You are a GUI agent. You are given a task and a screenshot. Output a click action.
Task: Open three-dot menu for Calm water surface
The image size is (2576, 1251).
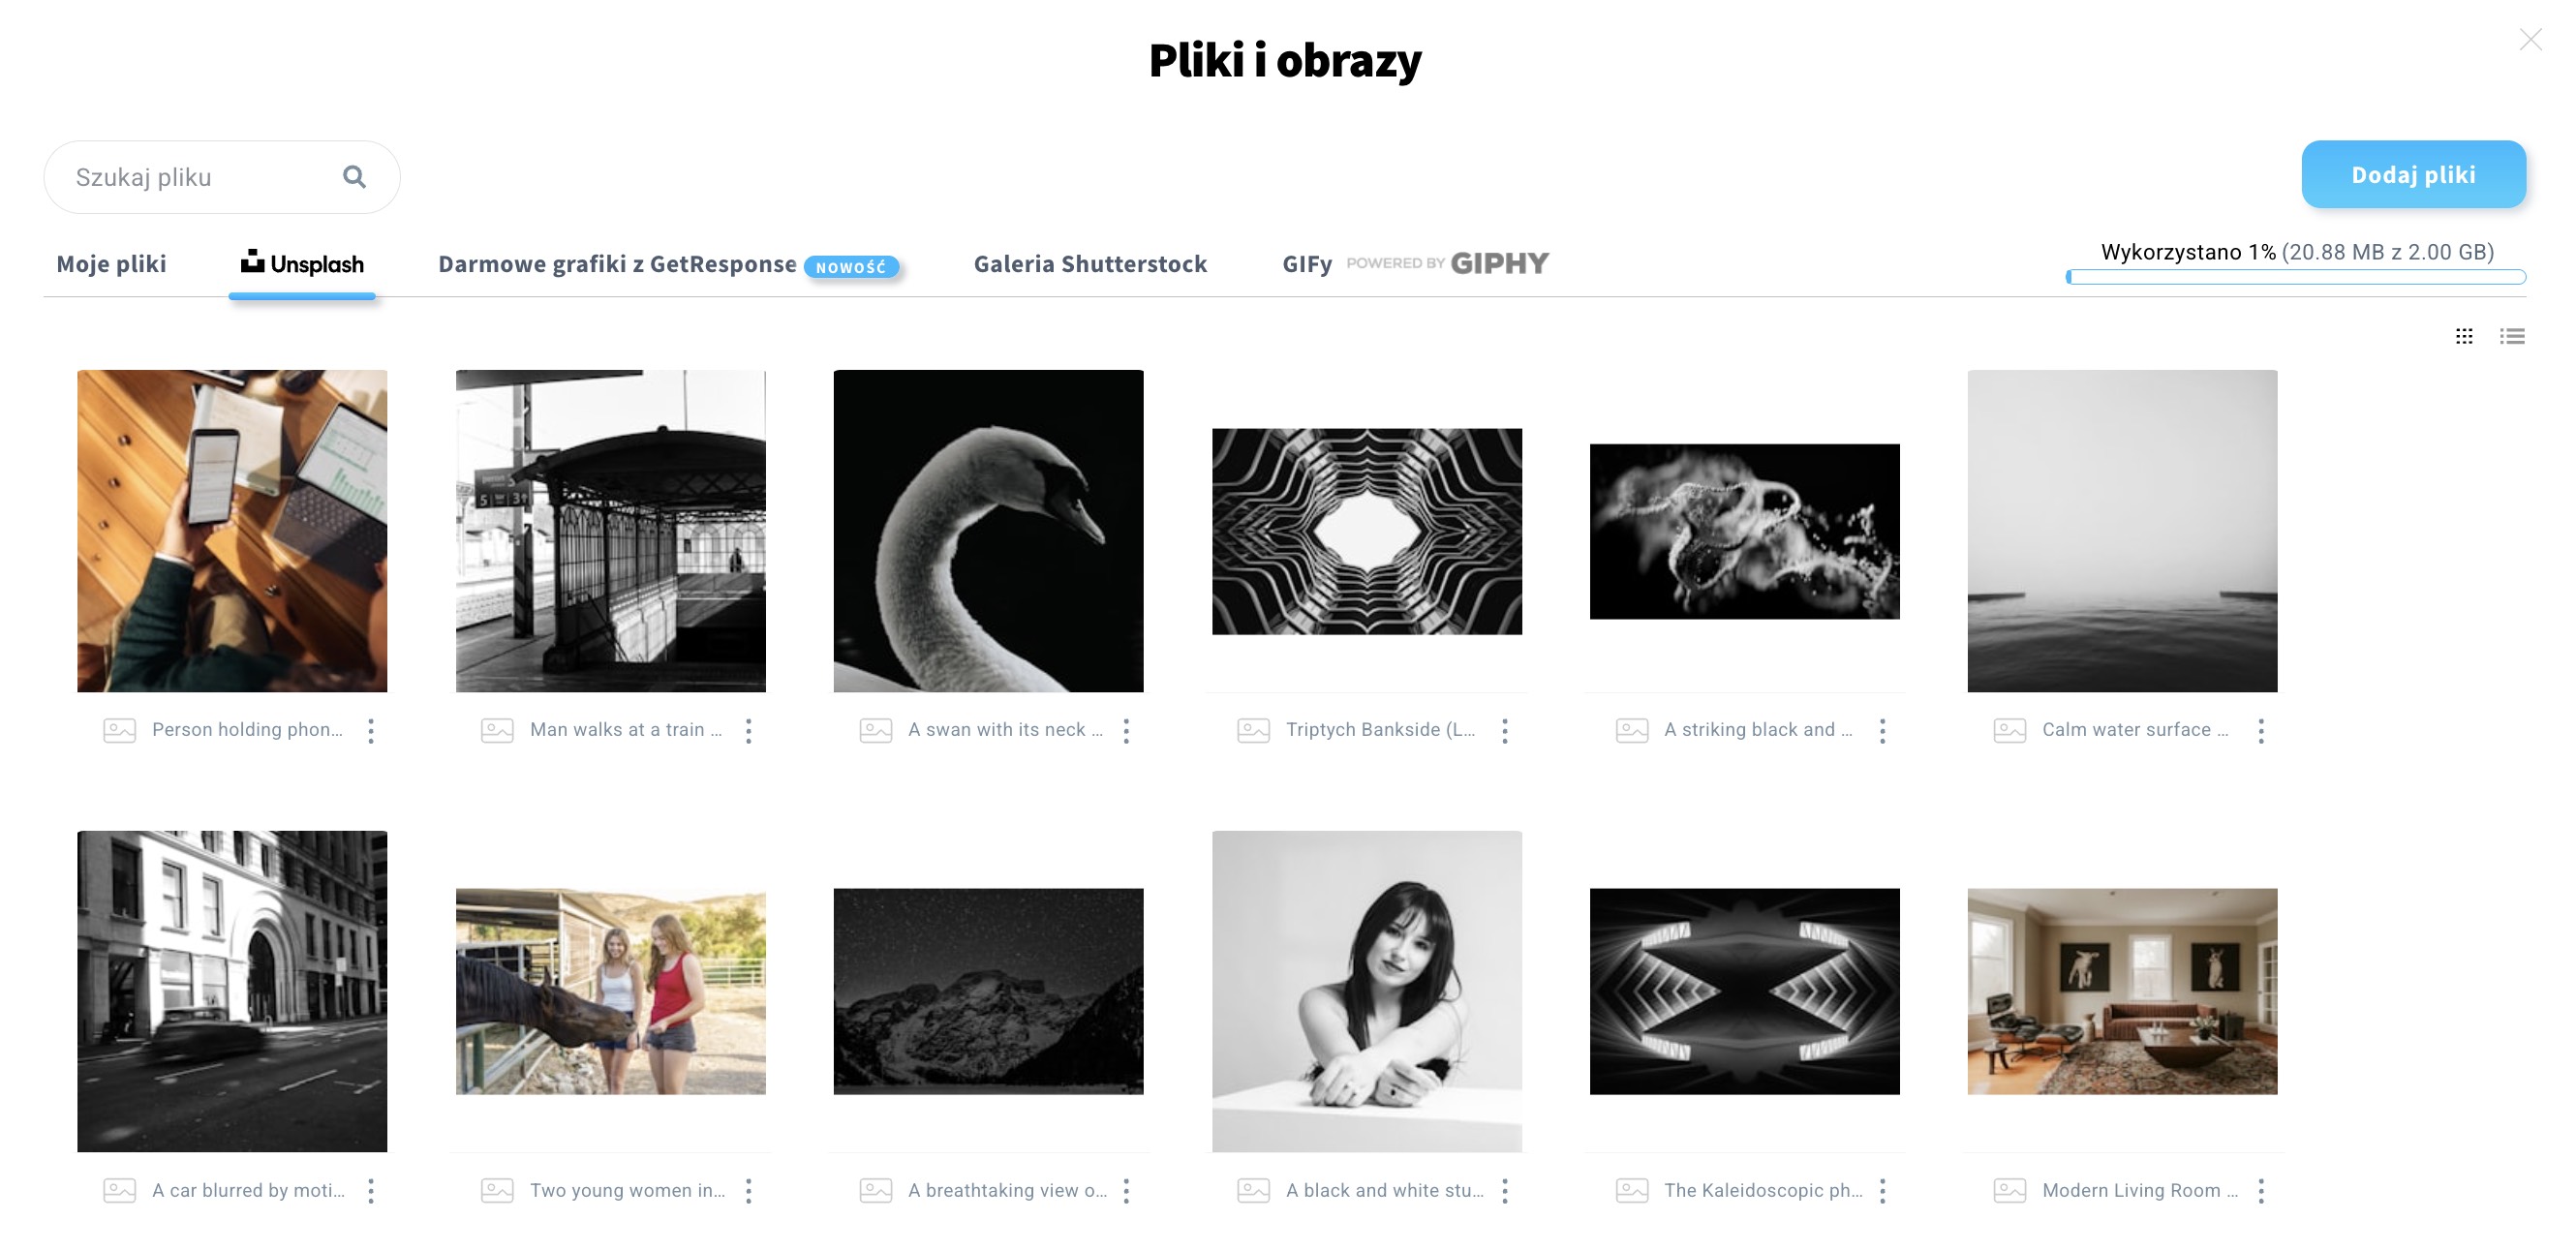tap(2260, 730)
